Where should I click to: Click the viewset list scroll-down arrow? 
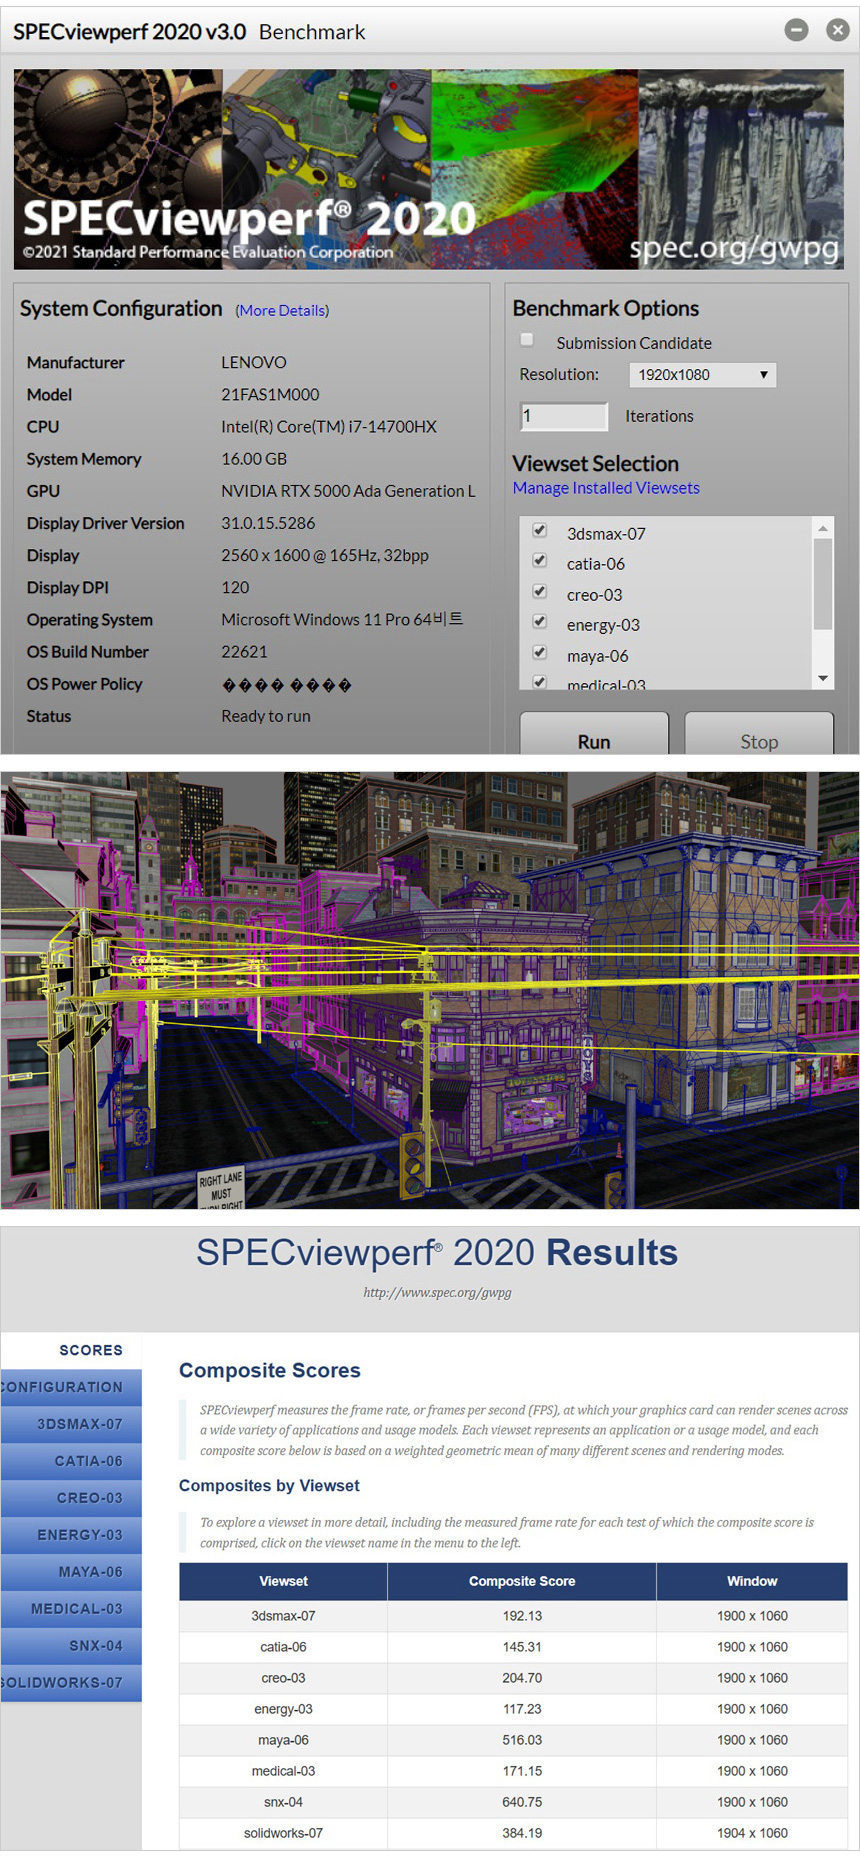[x=823, y=679]
